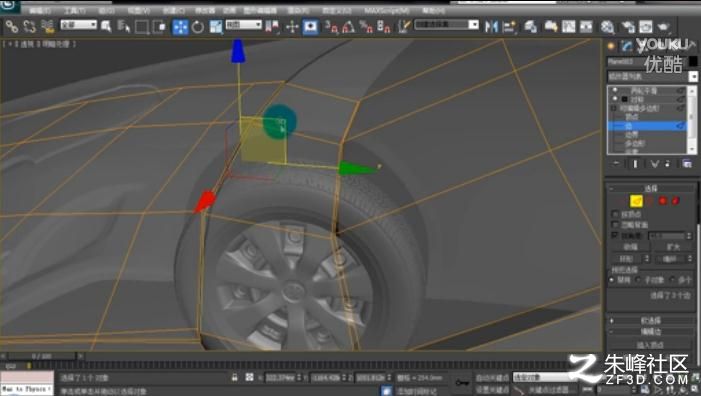701x396 pixels.
Task: Click the Ring selection button
Action: click(627, 259)
